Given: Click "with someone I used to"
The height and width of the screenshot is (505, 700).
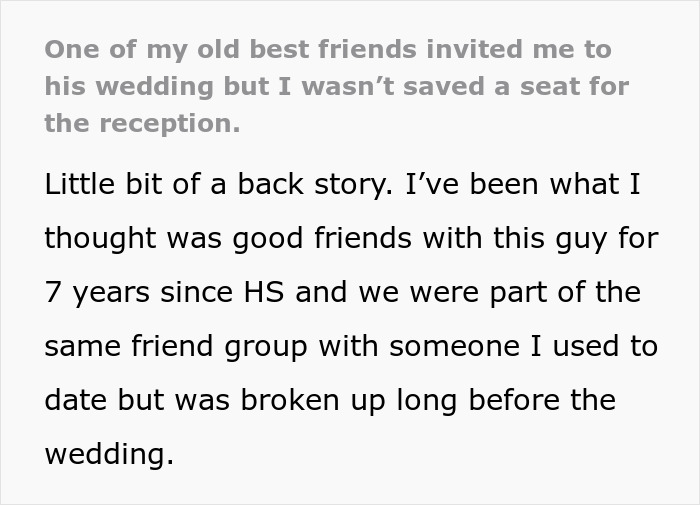Looking at the screenshot, I should pyautogui.click(x=488, y=346).
